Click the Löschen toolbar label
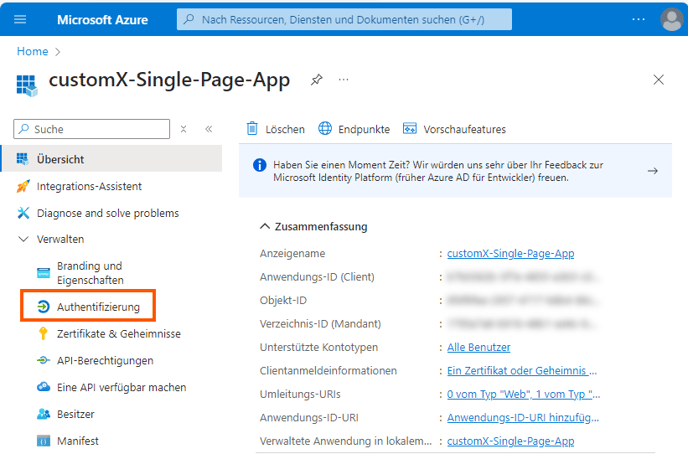Image resolution: width=688 pixels, height=454 pixels. [285, 129]
